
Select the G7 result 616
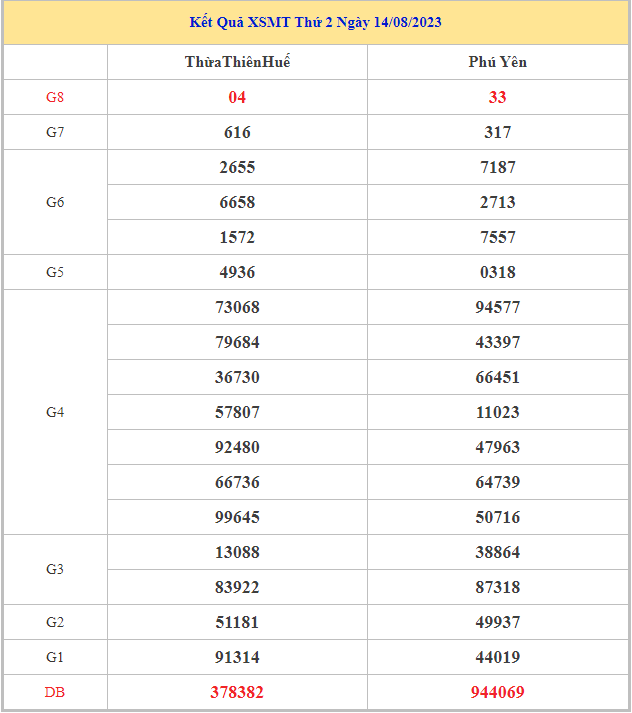(x=237, y=132)
